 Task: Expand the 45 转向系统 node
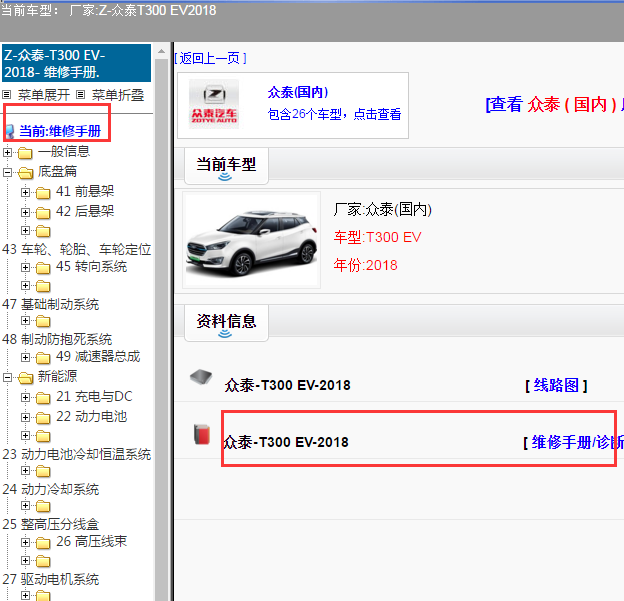pyautogui.click(x=25, y=267)
